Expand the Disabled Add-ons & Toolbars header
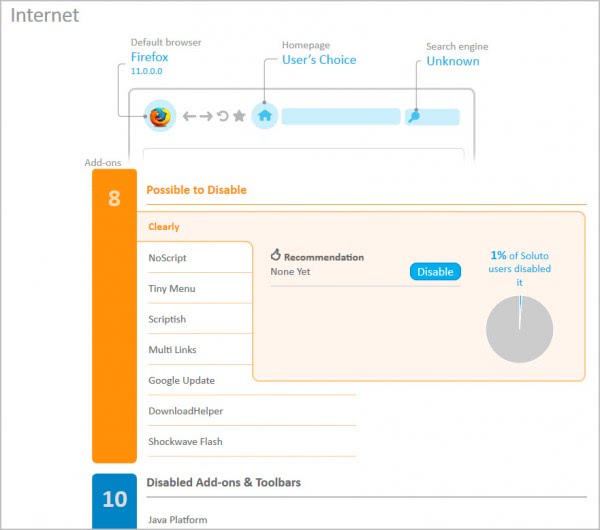Screen dimensions: 600x530 pyautogui.click(x=223, y=483)
